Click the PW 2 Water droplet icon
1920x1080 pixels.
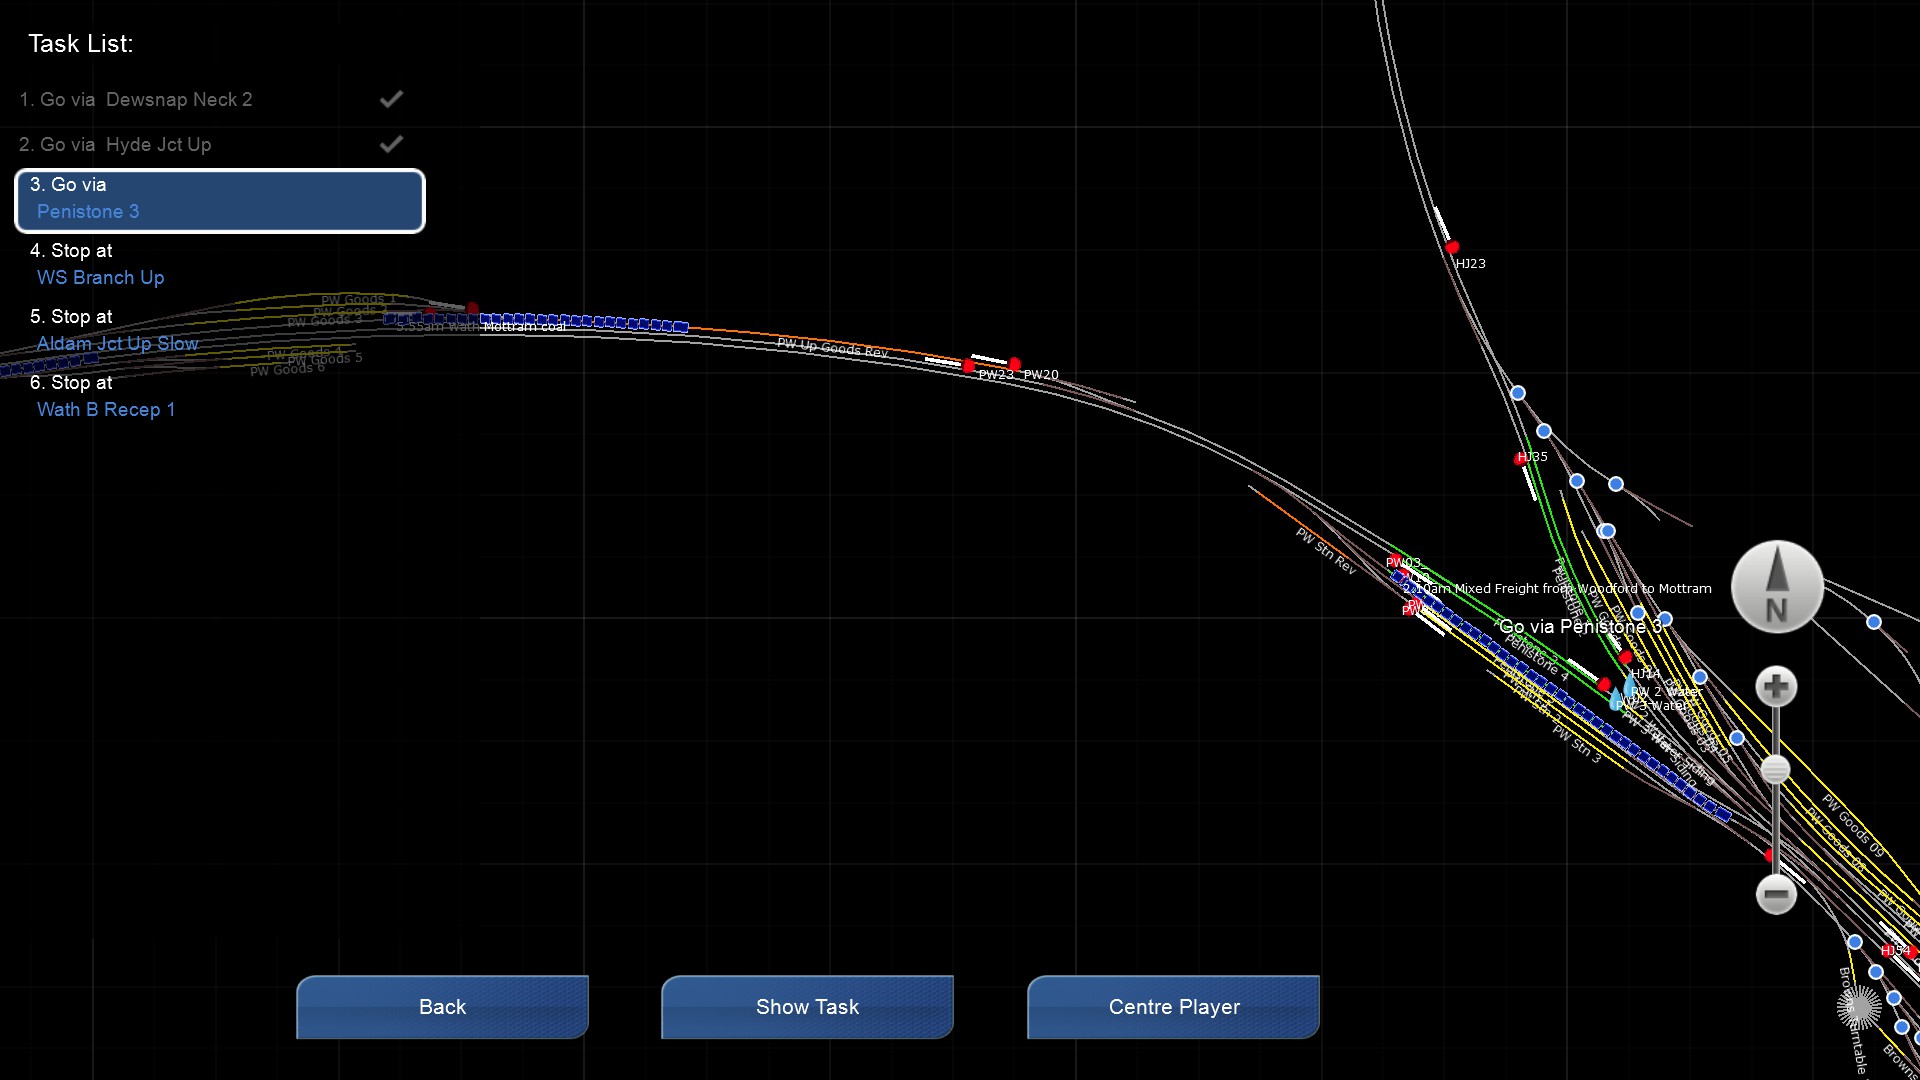click(x=1629, y=683)
